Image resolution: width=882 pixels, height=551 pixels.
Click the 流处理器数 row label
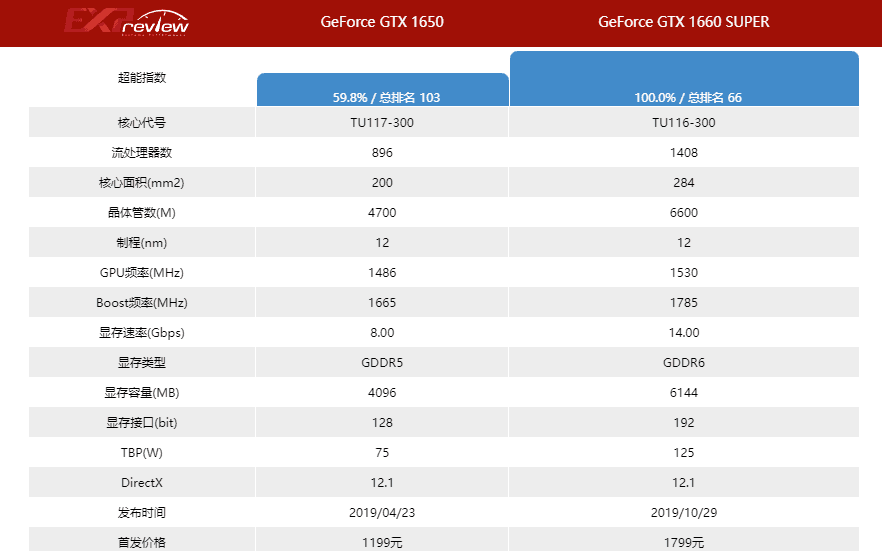[x=142, y=152]
